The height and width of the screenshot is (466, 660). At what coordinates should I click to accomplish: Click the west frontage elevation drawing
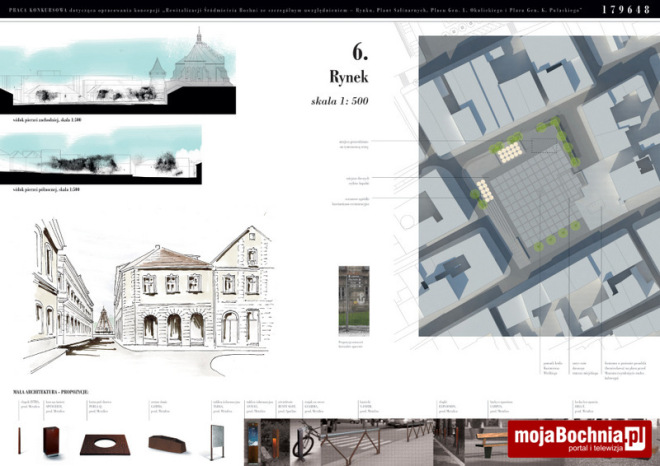tap(120, 78)
